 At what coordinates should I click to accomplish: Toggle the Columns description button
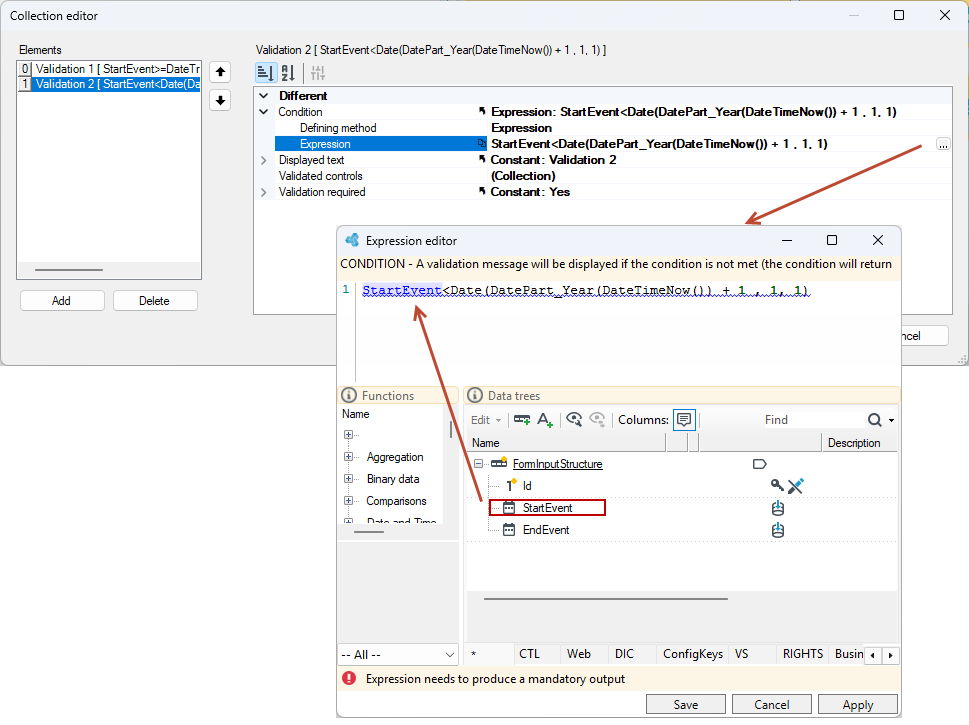pos(684,420)
